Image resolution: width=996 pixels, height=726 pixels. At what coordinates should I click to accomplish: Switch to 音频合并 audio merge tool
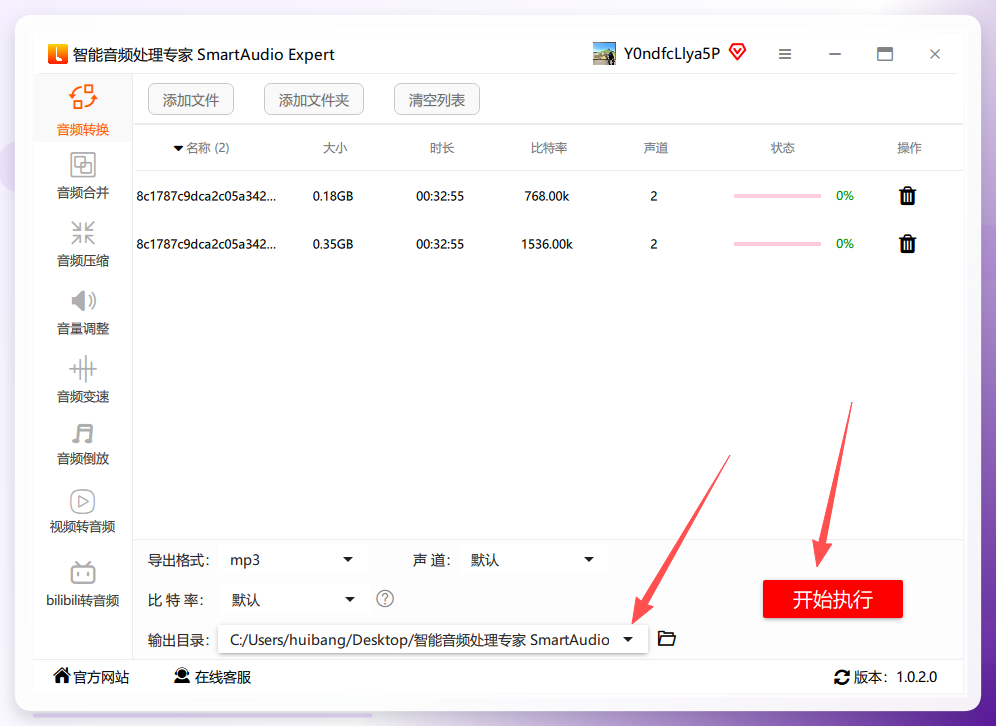83,176
